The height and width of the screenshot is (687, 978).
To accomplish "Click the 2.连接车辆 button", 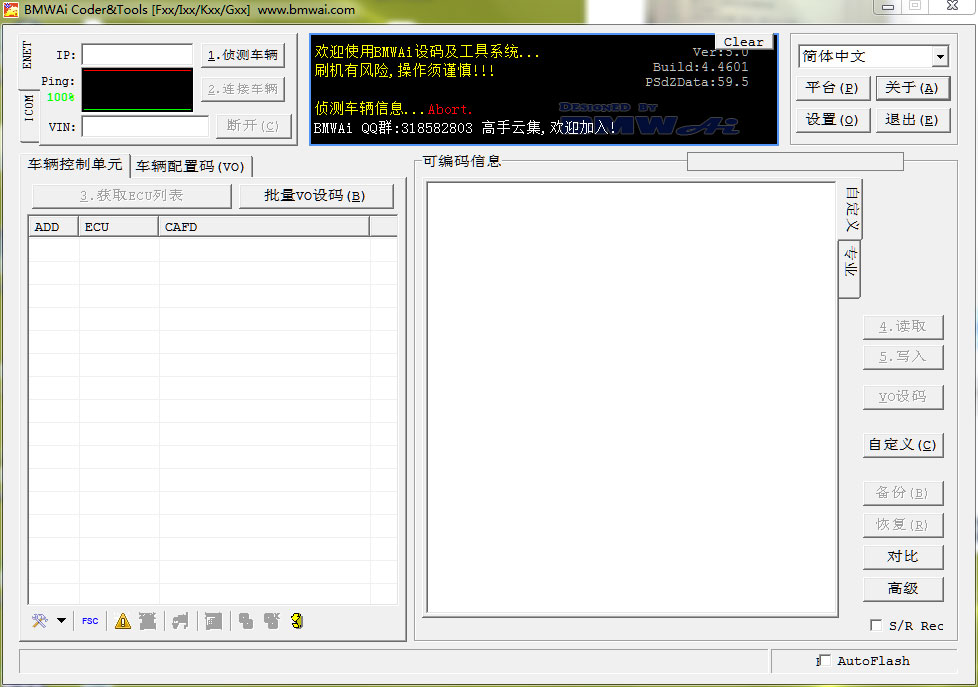I will [243, 89].
